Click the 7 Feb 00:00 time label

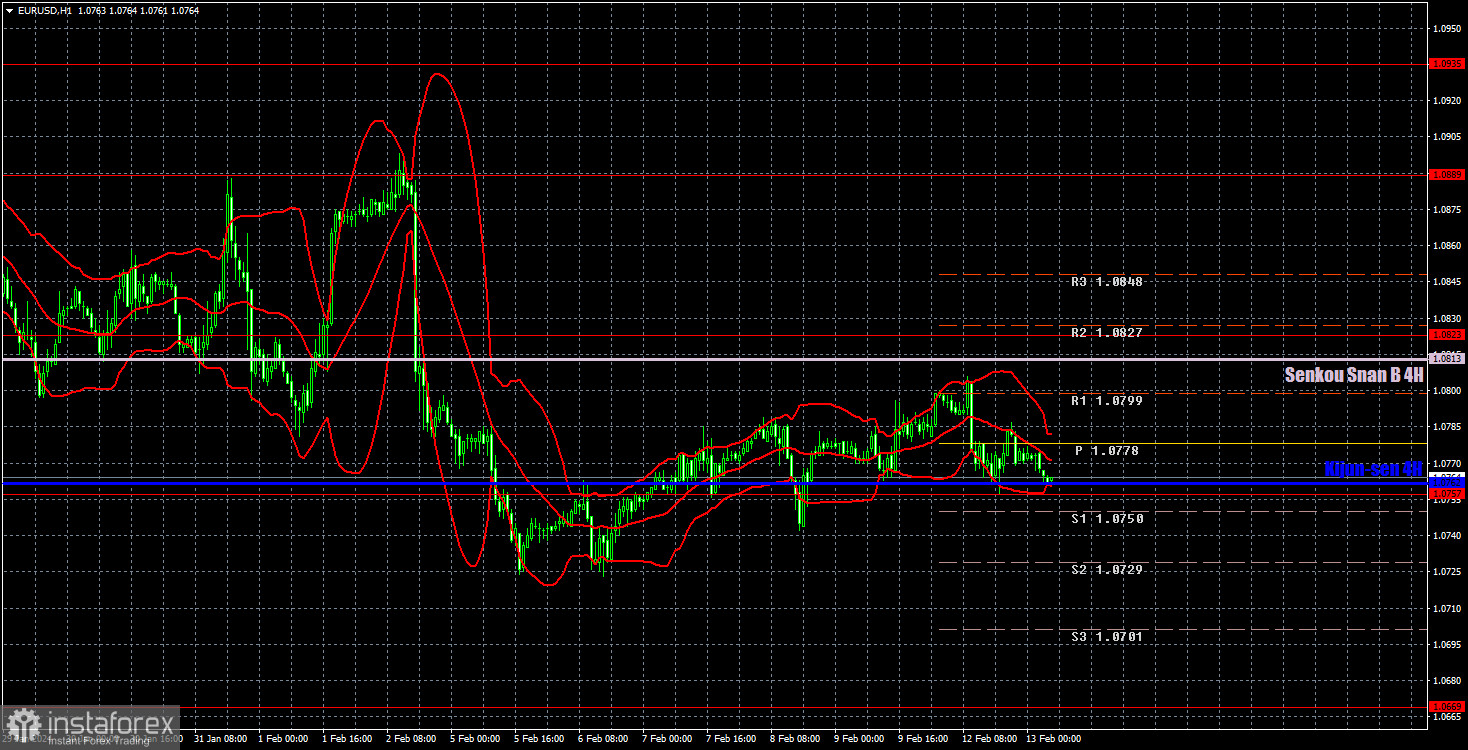pyautogui.click(x=665, y=739)
